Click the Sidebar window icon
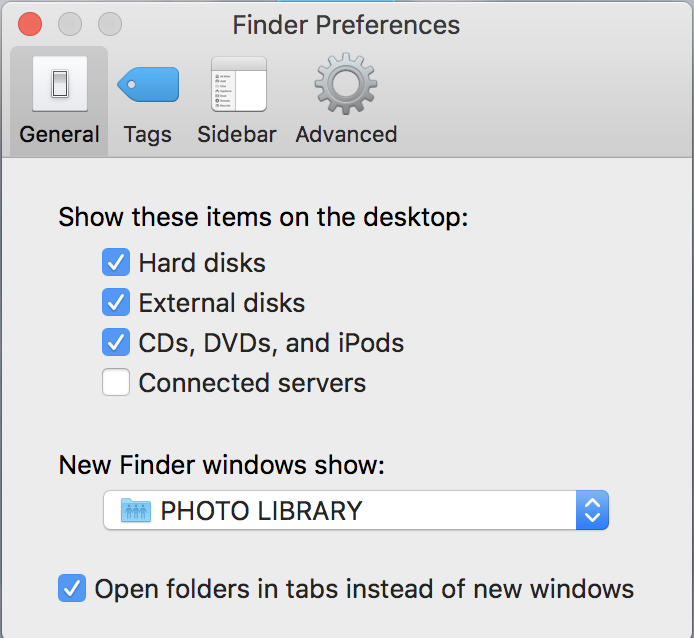The width and height of the screenshot is (694, 638). [238, 84]
